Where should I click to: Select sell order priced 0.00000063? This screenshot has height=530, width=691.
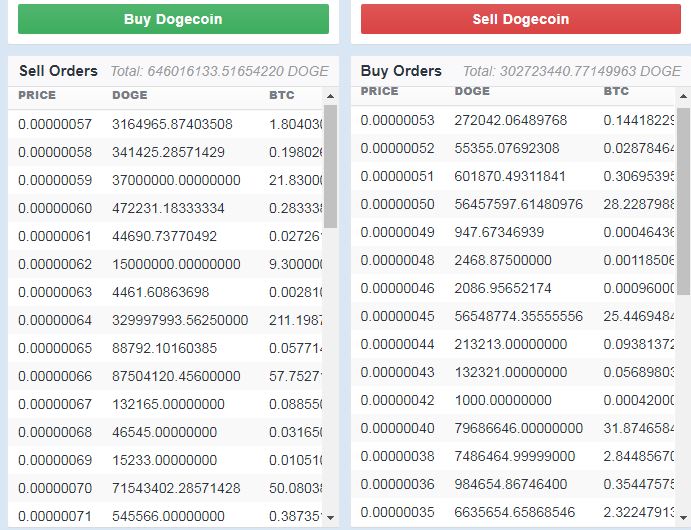click(165, 292)
